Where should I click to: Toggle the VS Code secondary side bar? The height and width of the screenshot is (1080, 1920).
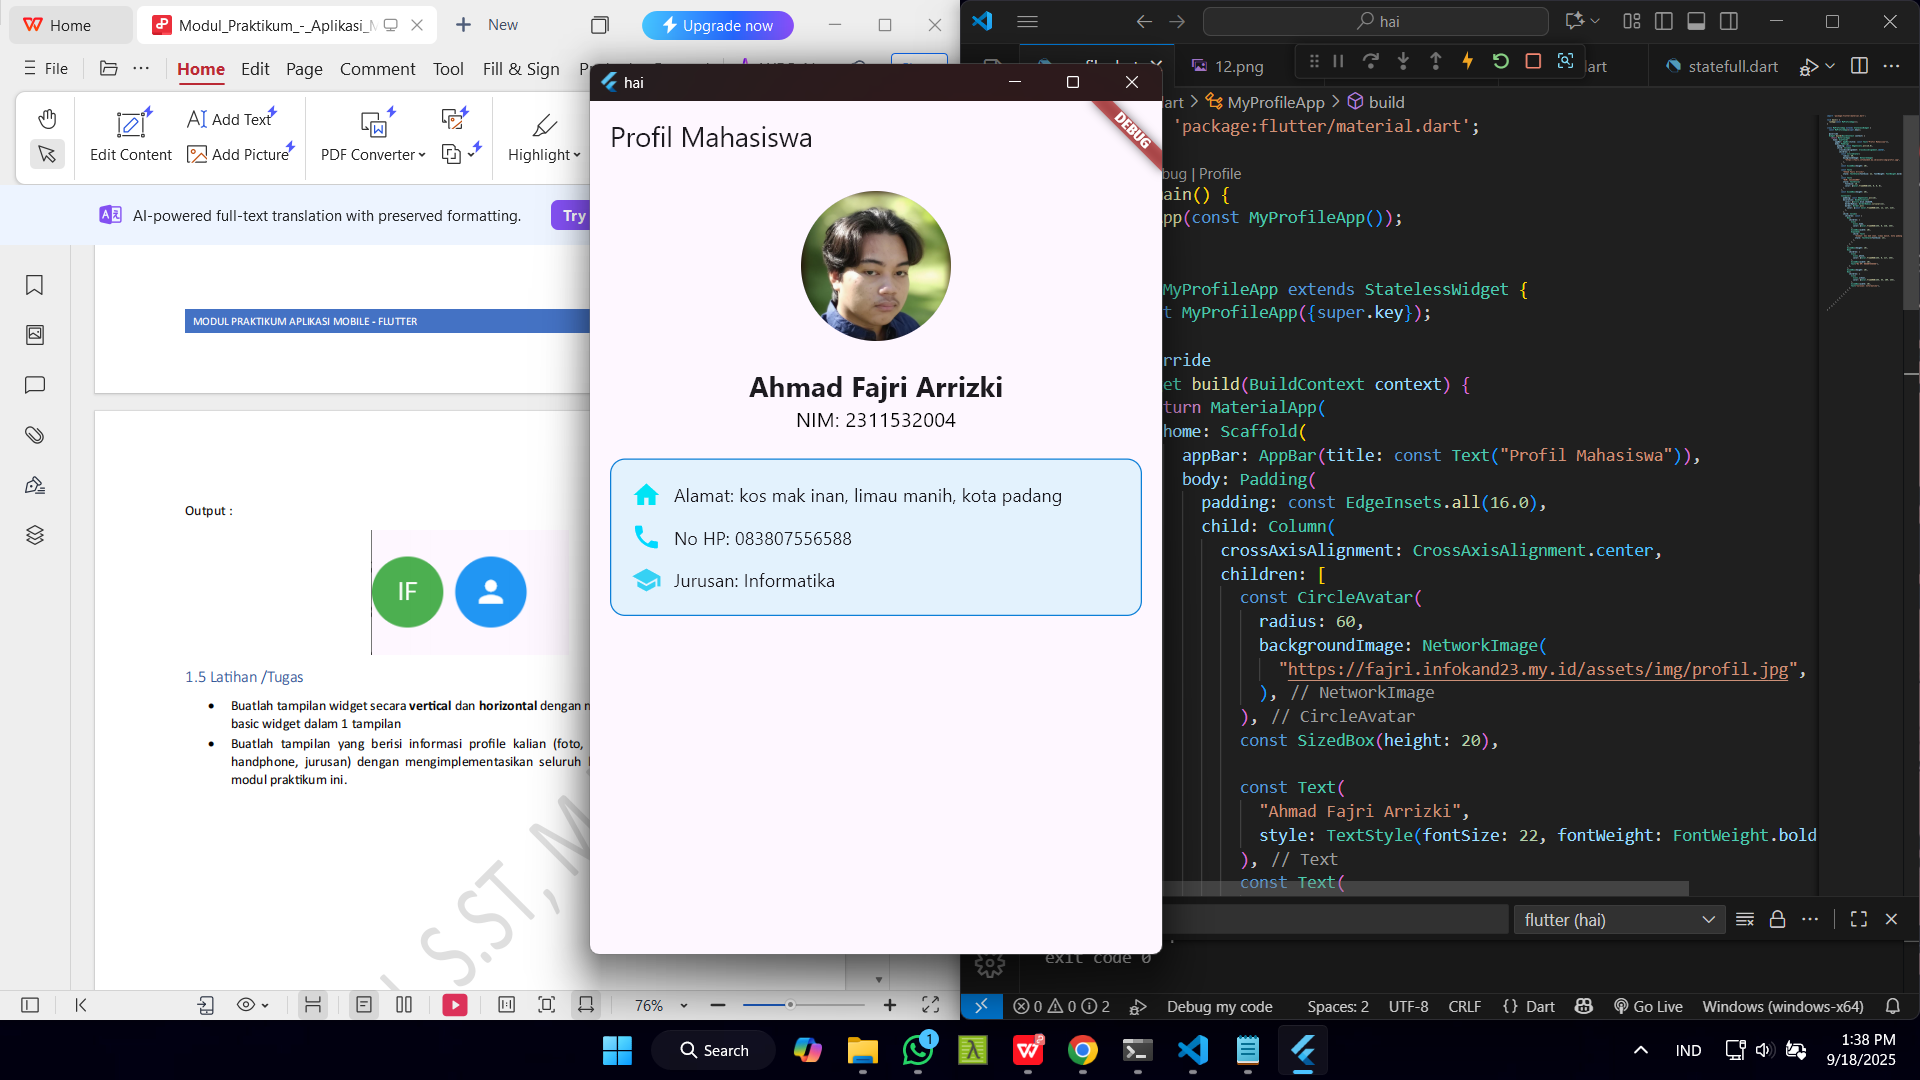pos(1728,21)
